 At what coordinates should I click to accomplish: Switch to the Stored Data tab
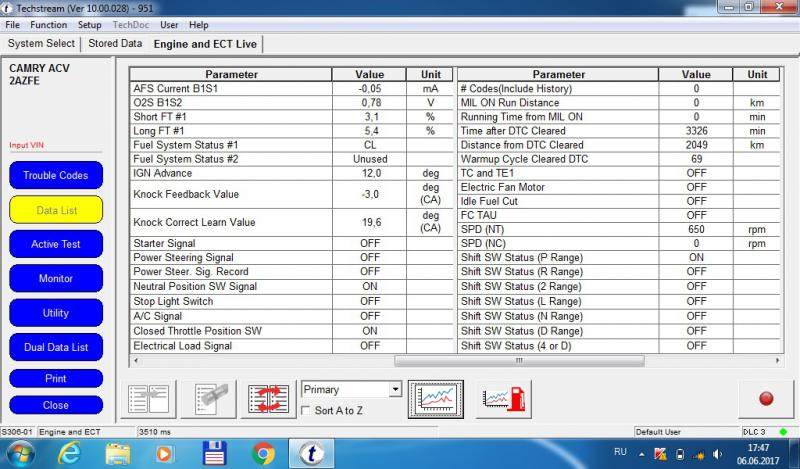[x=115, y=44]
